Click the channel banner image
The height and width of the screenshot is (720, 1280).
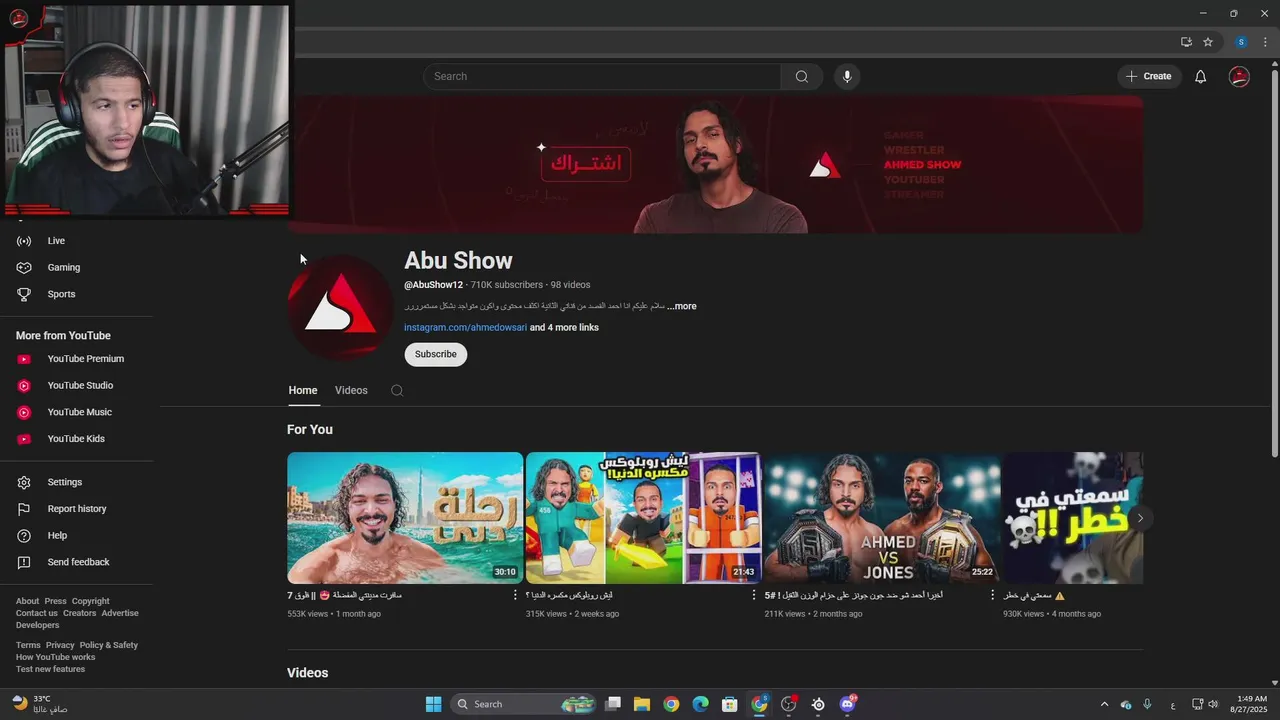pyautogui.click(x=715, y=165)
